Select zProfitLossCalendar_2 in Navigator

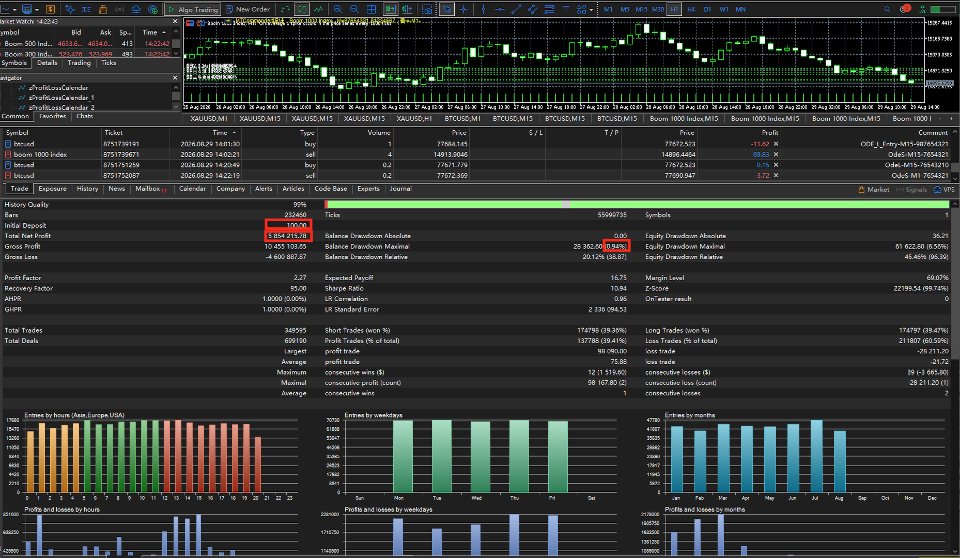point(61,107)
